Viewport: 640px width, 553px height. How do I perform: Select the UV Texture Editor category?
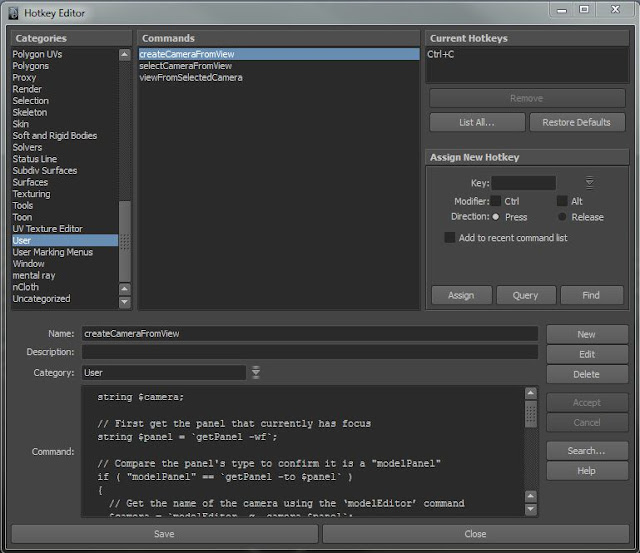(64, 229)
